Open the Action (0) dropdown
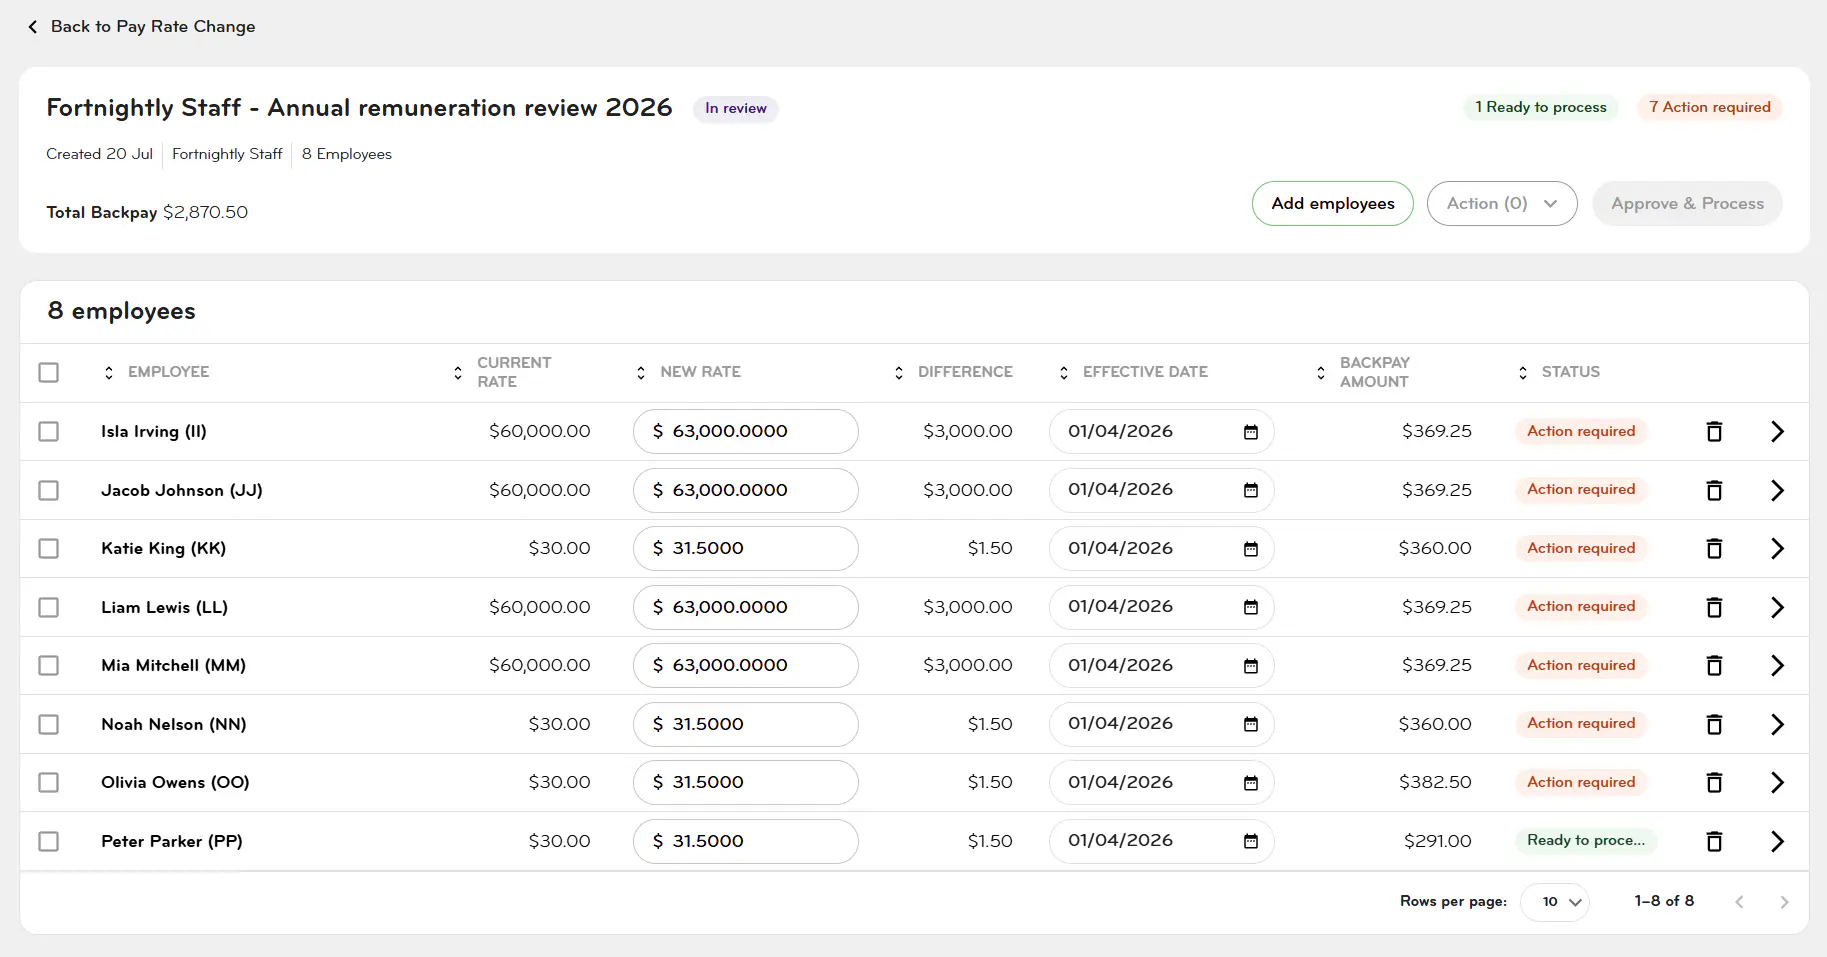1827x957 pixels. (1502, 203)
